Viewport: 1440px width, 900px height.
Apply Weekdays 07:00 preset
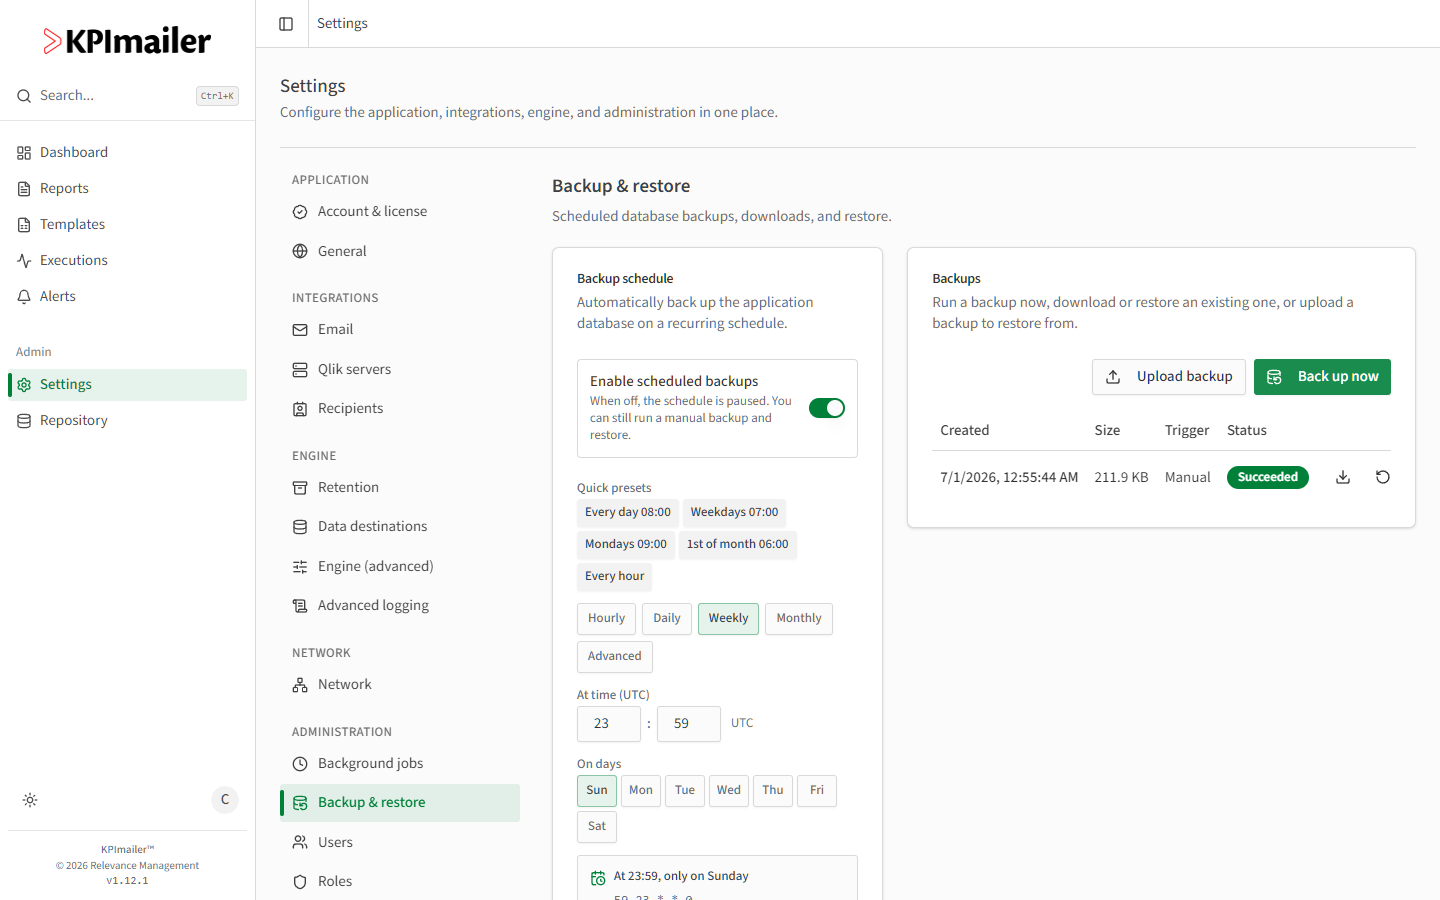click(x=734, y=513)
